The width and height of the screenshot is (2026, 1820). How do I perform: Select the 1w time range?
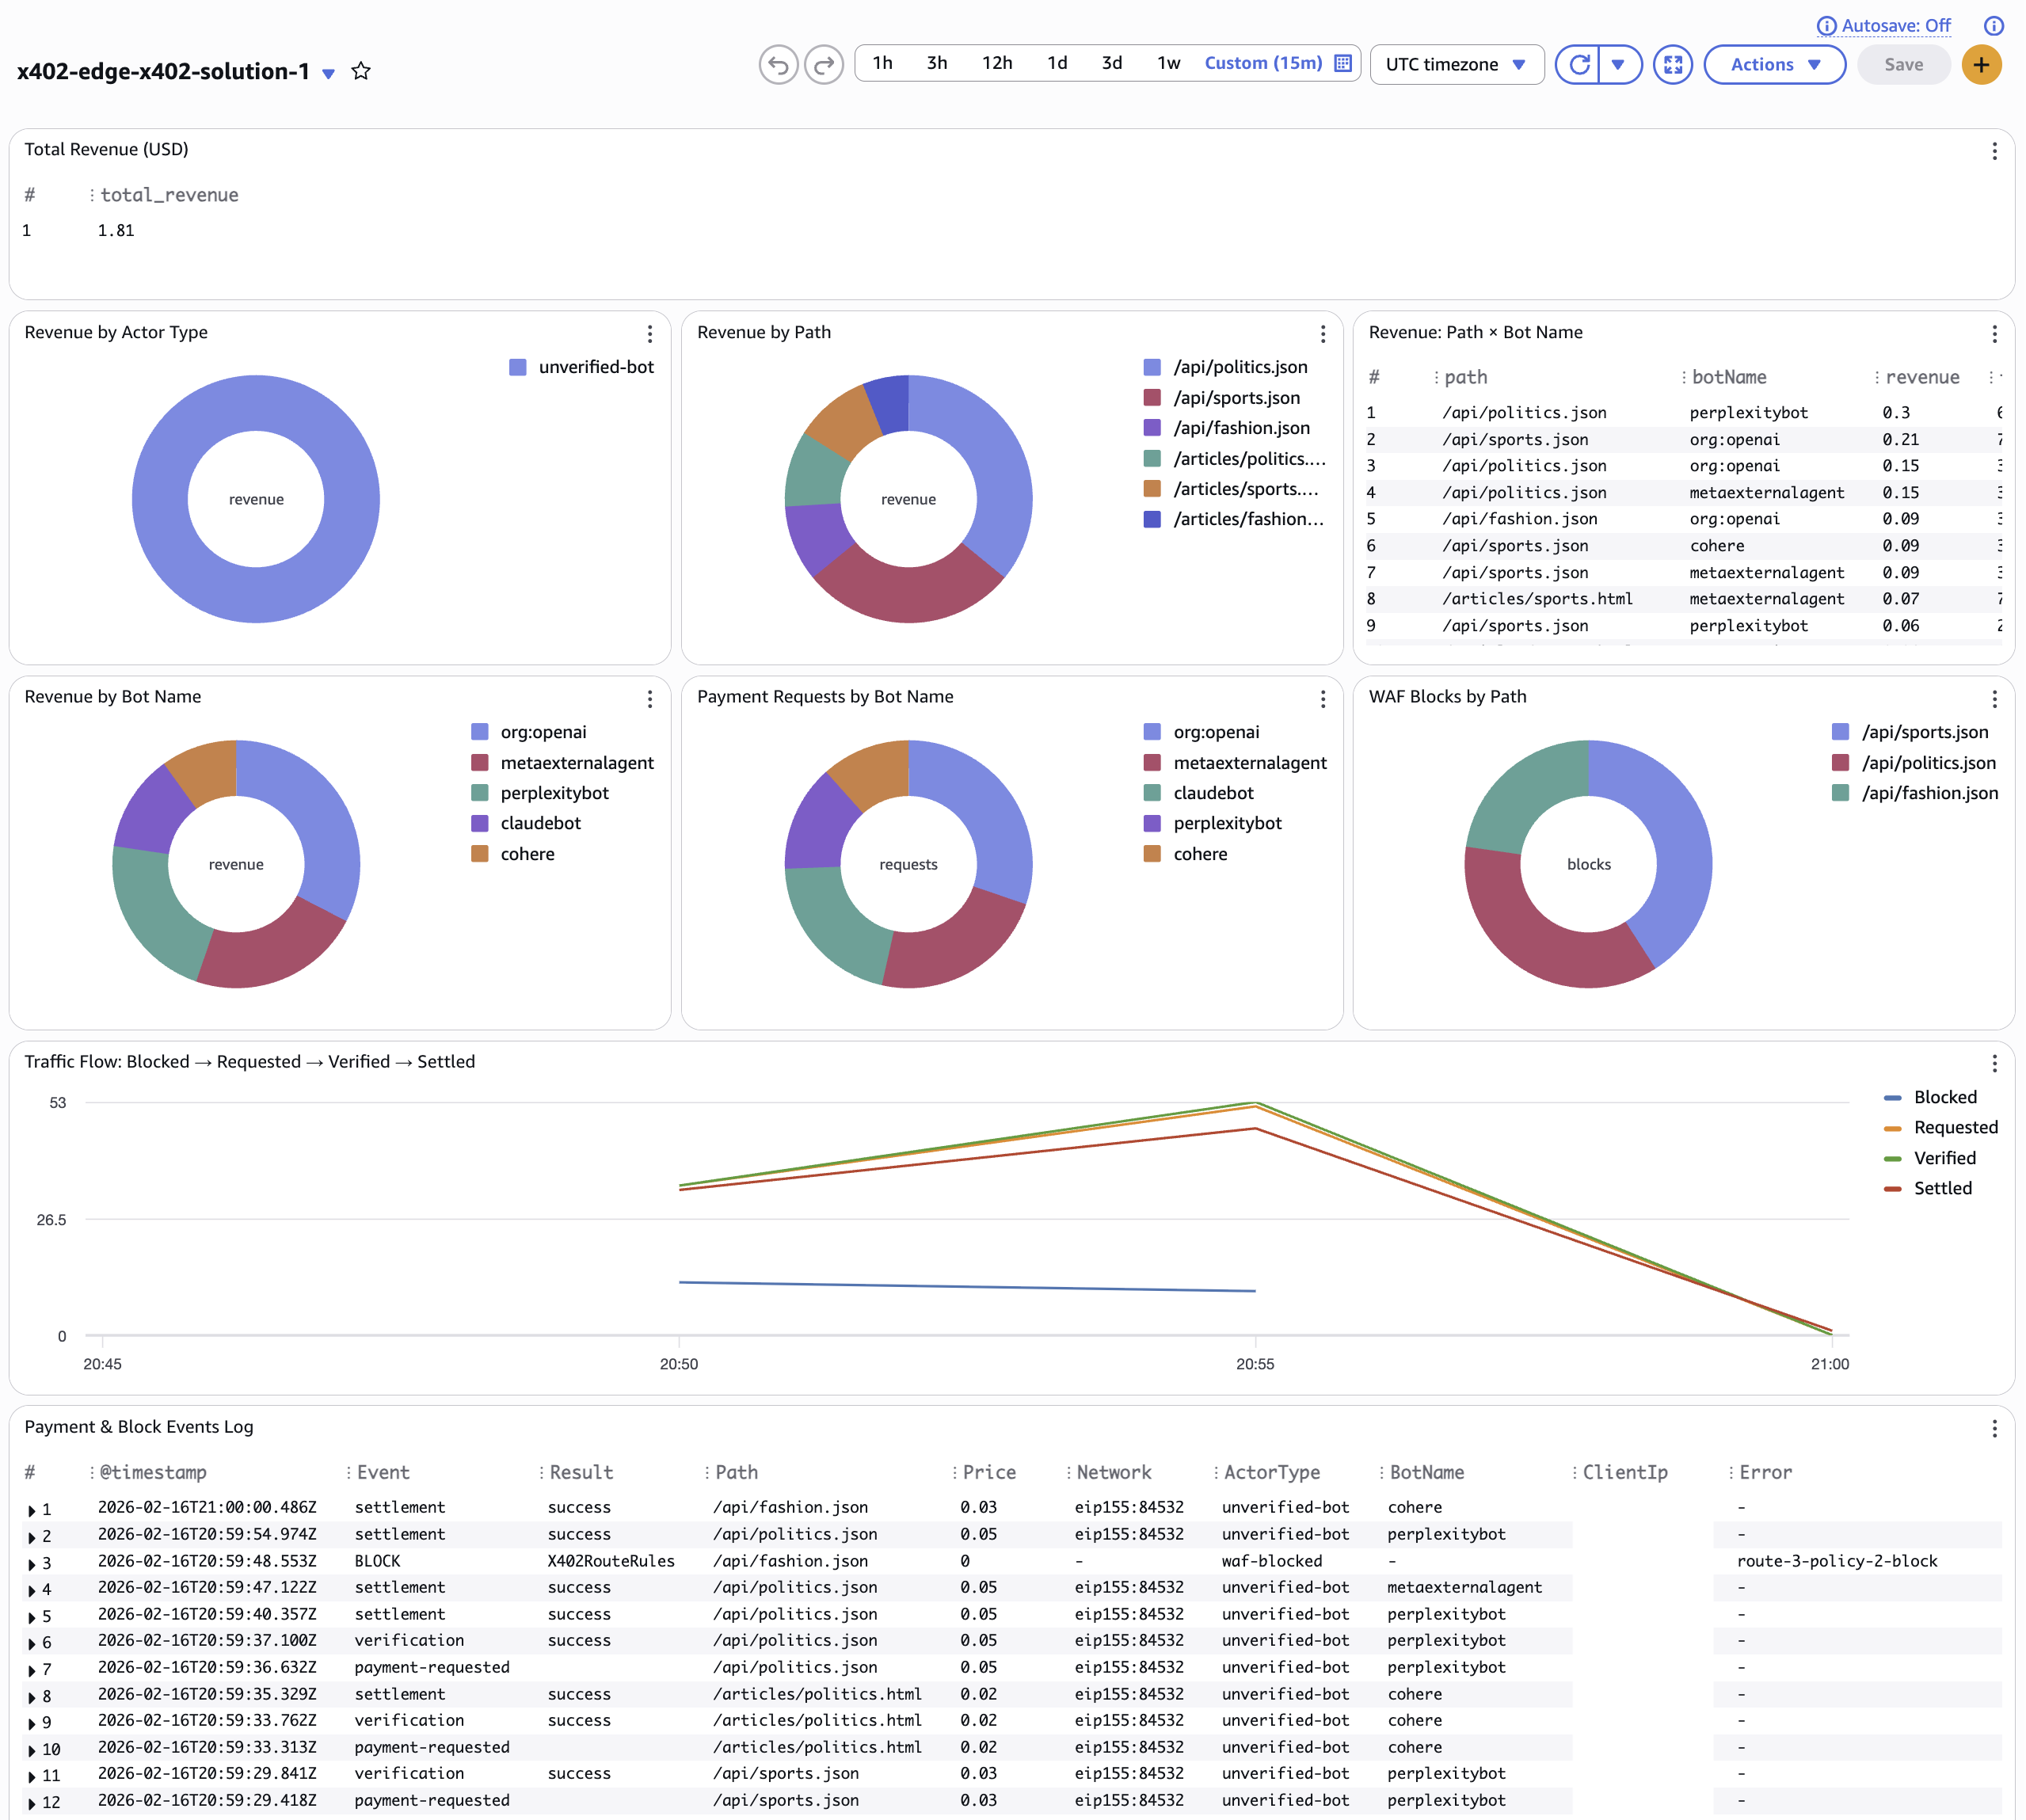(1169, 63)
